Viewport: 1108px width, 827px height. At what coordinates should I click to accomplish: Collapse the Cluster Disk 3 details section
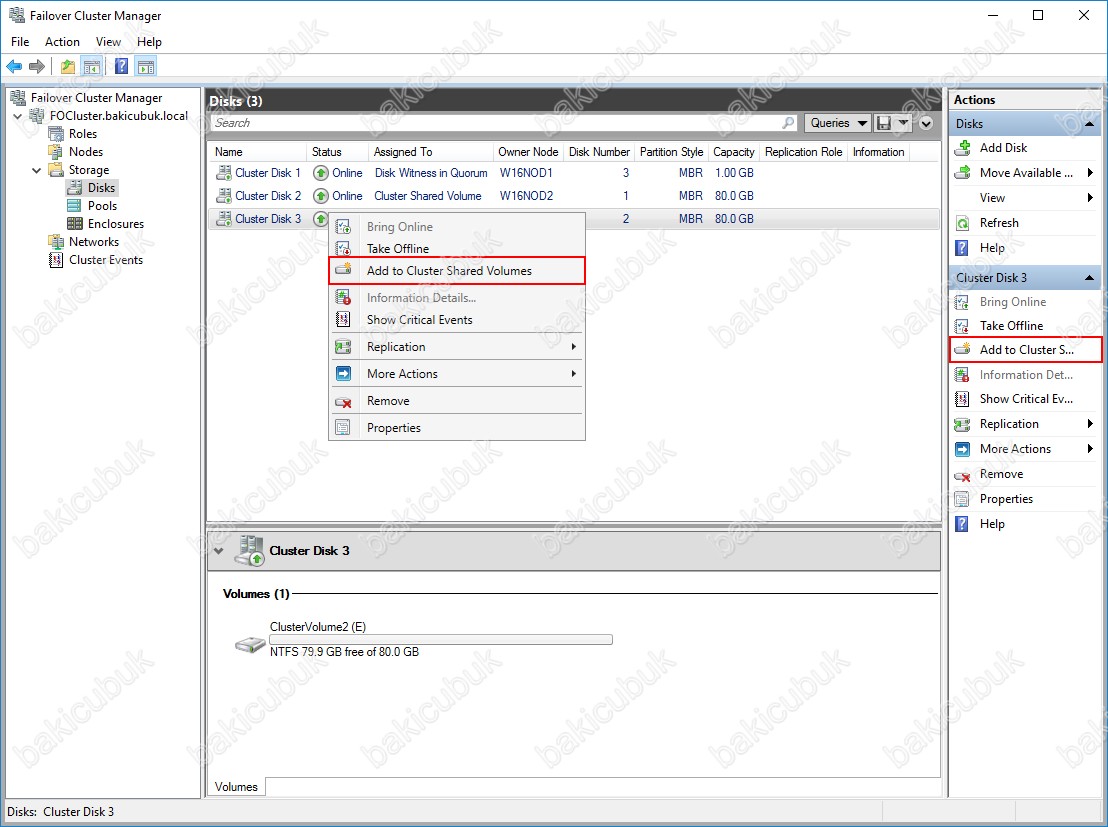(219, 551)
